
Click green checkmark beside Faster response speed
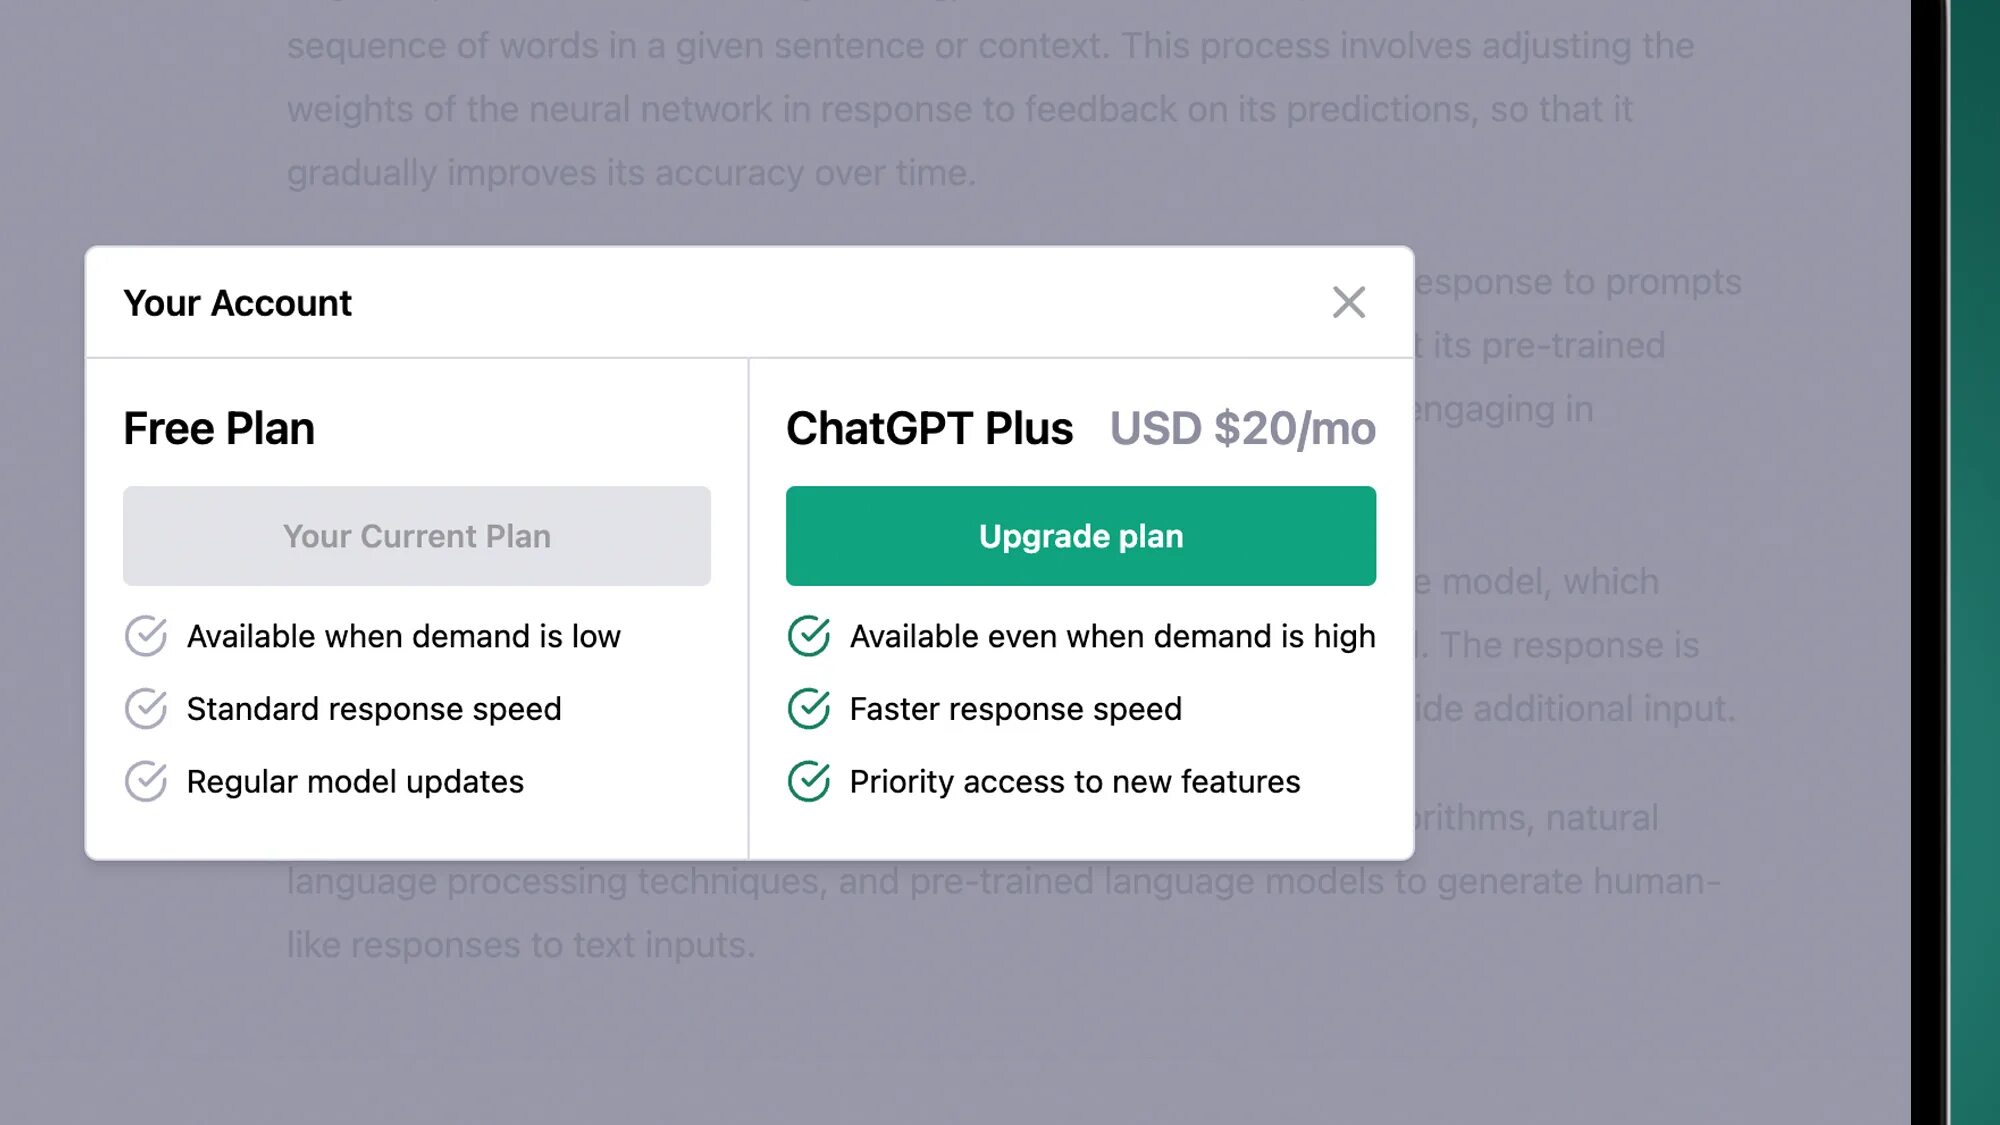tap(809, 709)
